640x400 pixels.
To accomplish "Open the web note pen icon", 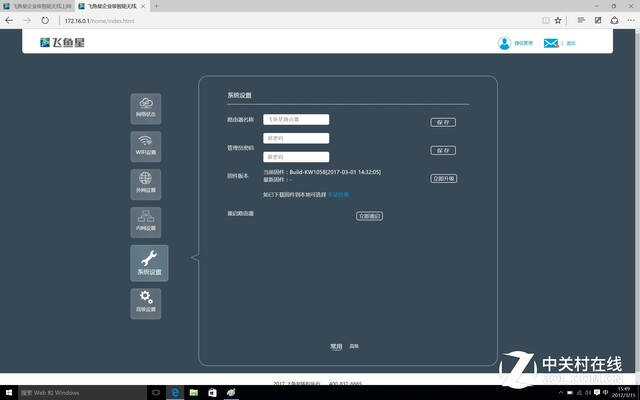I will tap(598, 20).
